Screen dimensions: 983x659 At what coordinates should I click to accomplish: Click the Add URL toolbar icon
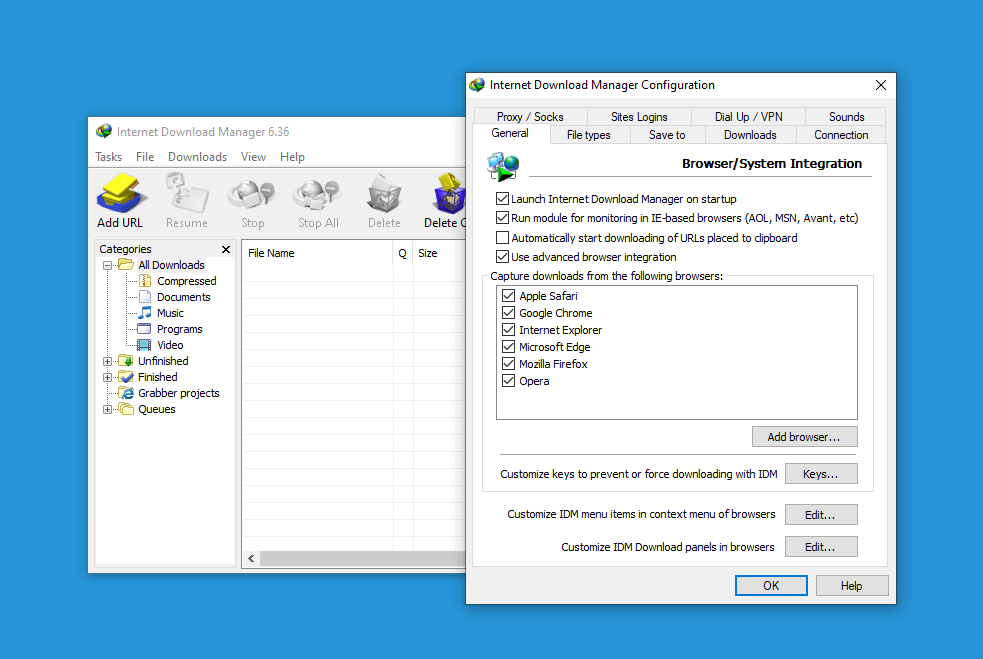[x=122, y=193]
